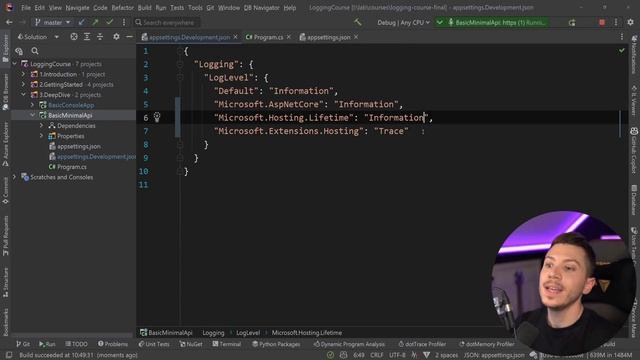640x360 pixels.
Task: Open Solution explorer options gear
Action: [x=116, y=37]
